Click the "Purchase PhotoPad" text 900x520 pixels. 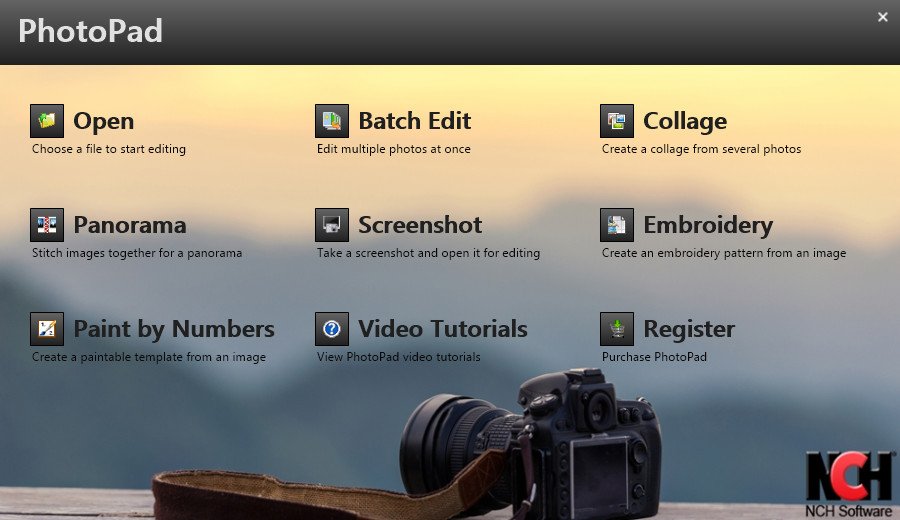654,357
